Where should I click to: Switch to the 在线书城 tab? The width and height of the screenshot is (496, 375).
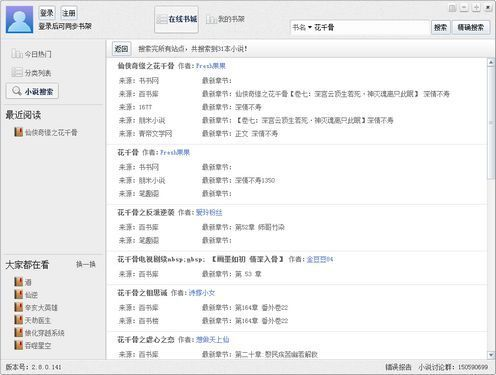pyautogui.click(x=177, y=19)
